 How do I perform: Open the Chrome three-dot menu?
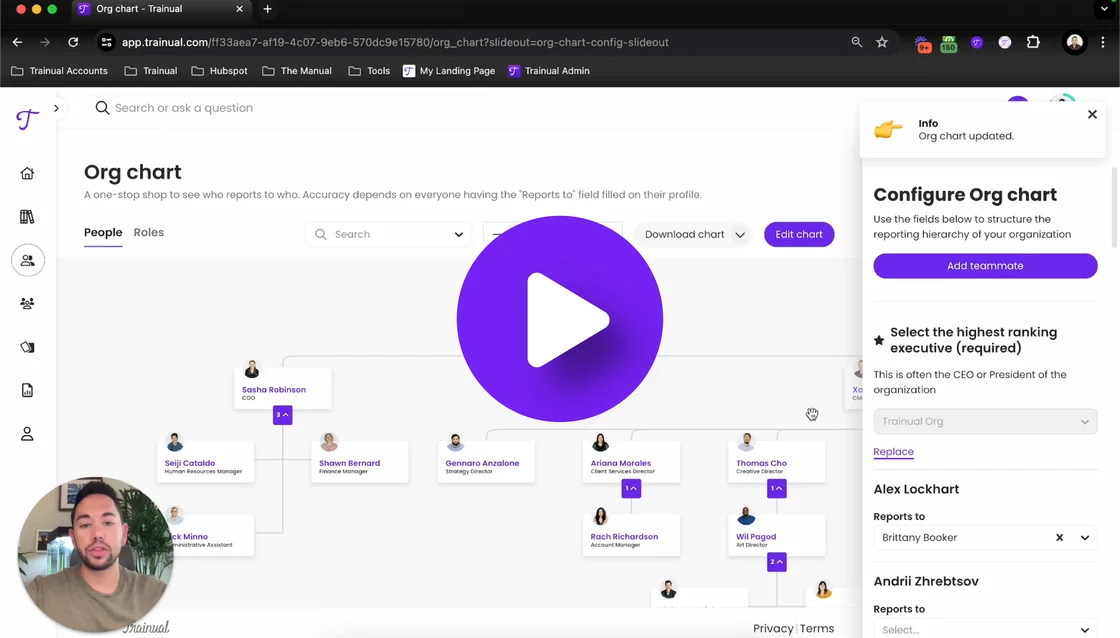(x=1103, y=42)
